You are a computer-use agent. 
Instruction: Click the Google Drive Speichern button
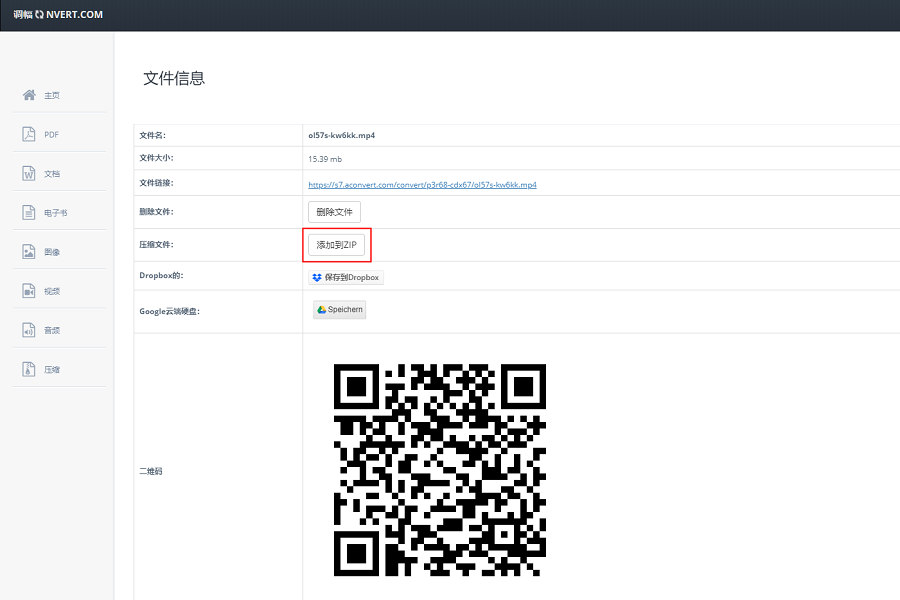(340, 309)
